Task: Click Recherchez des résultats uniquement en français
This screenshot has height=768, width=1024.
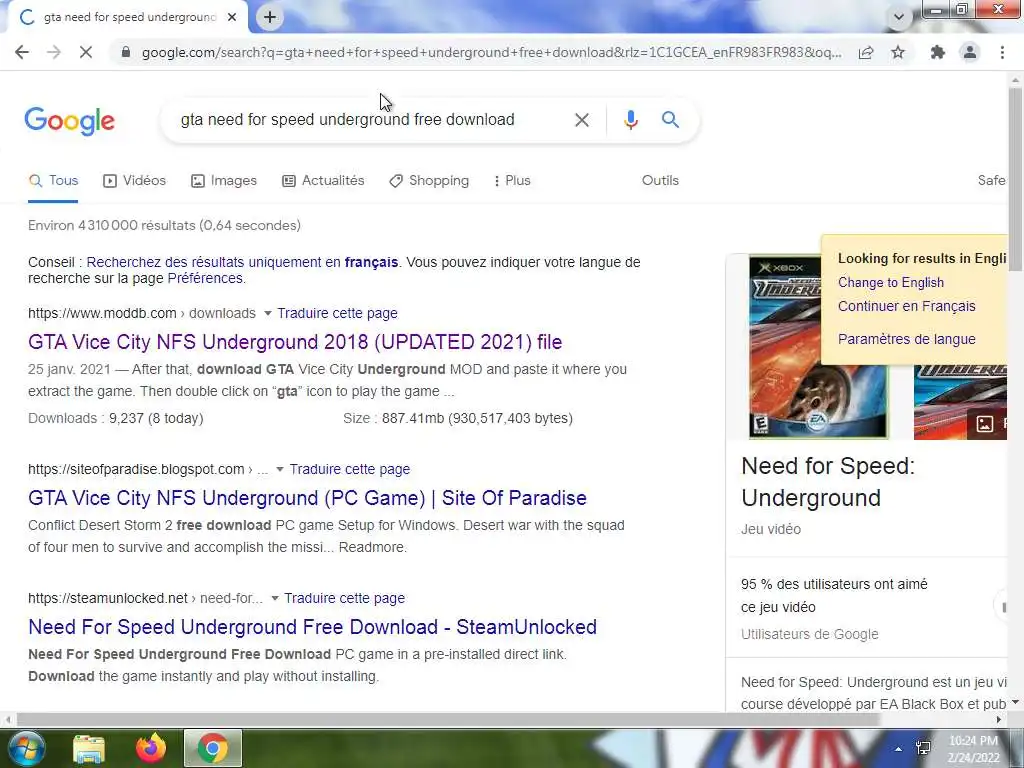Action: click(x=242, y=263)
